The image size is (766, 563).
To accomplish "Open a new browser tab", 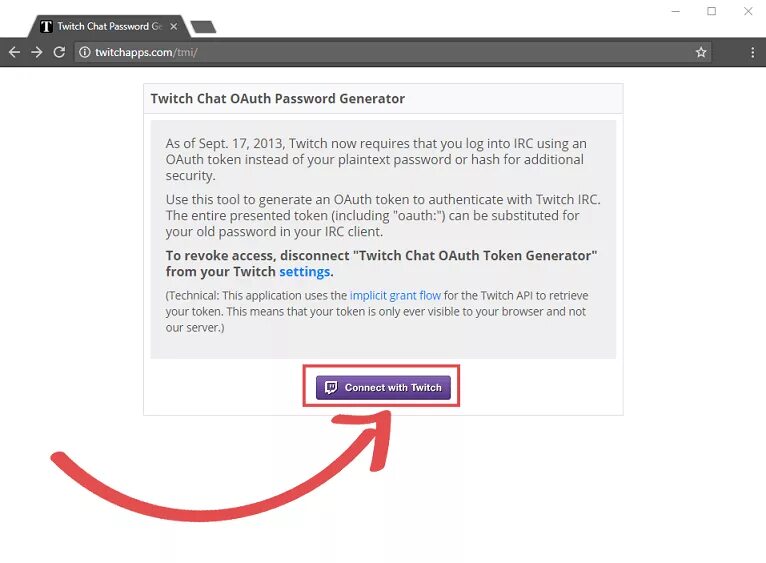I will [x=203, y=26].
